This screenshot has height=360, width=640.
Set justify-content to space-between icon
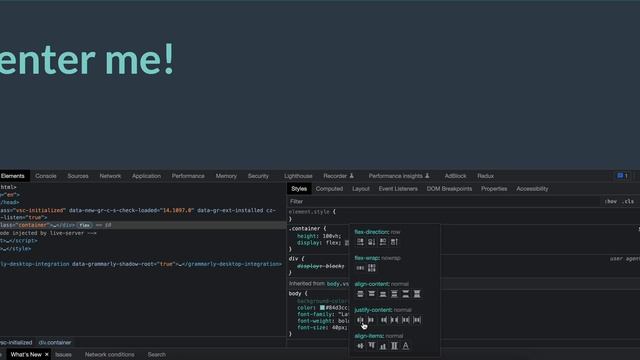(x=394, y=320)
